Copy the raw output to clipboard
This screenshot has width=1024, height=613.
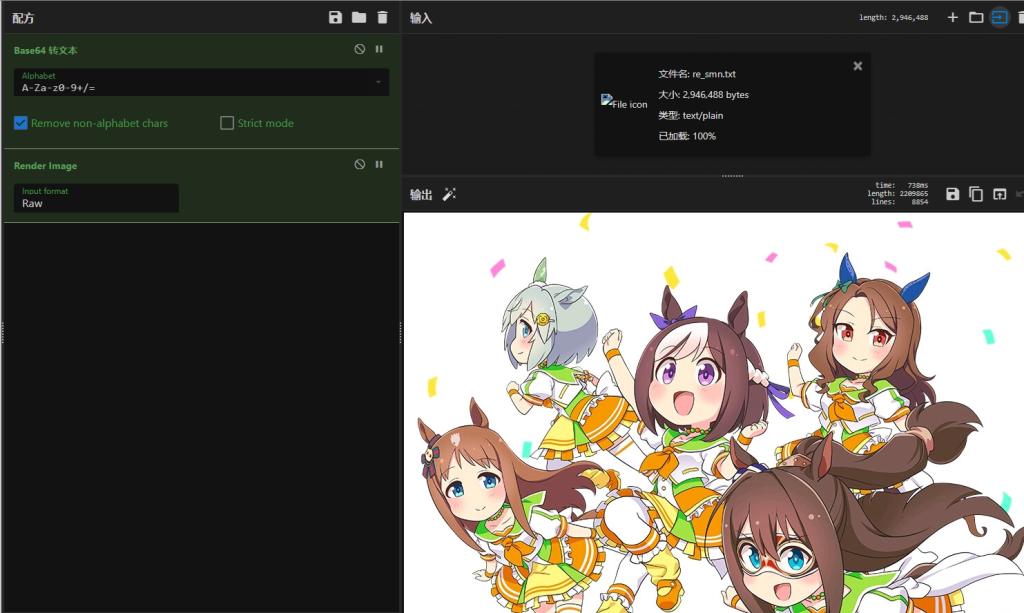point(976,194)
